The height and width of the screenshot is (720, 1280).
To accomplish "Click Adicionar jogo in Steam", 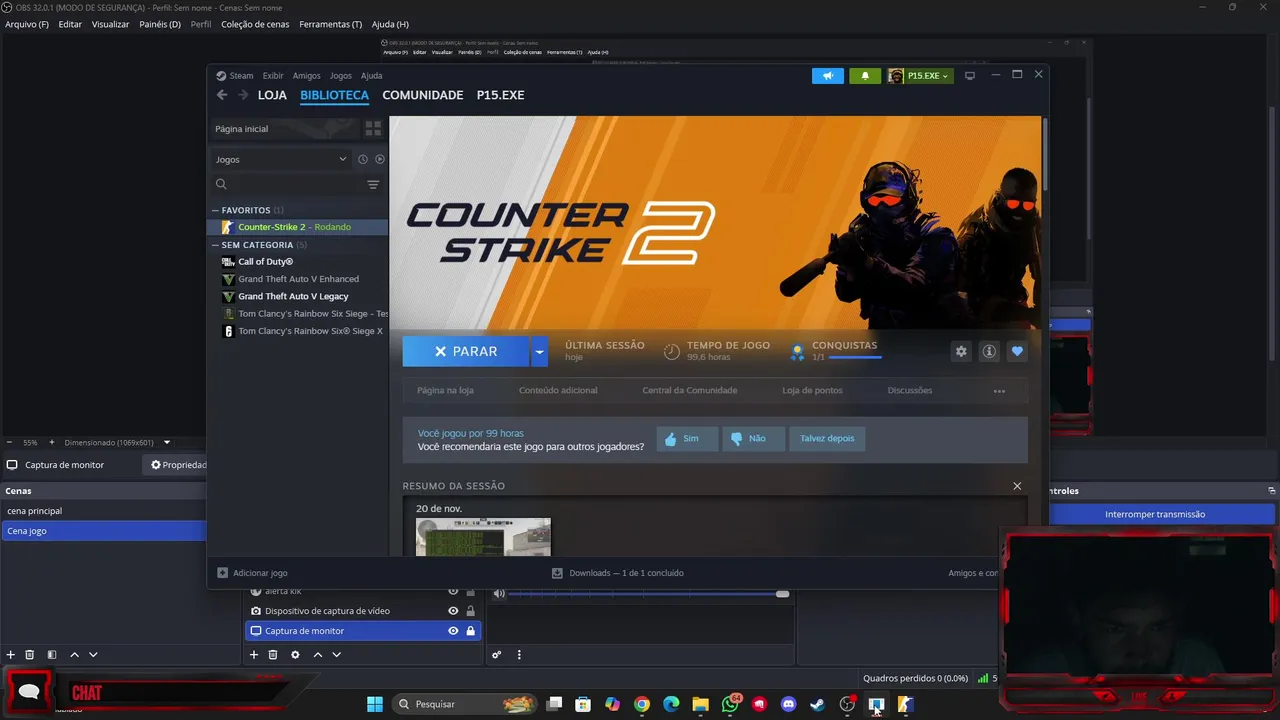I will (x=252, y=573).
